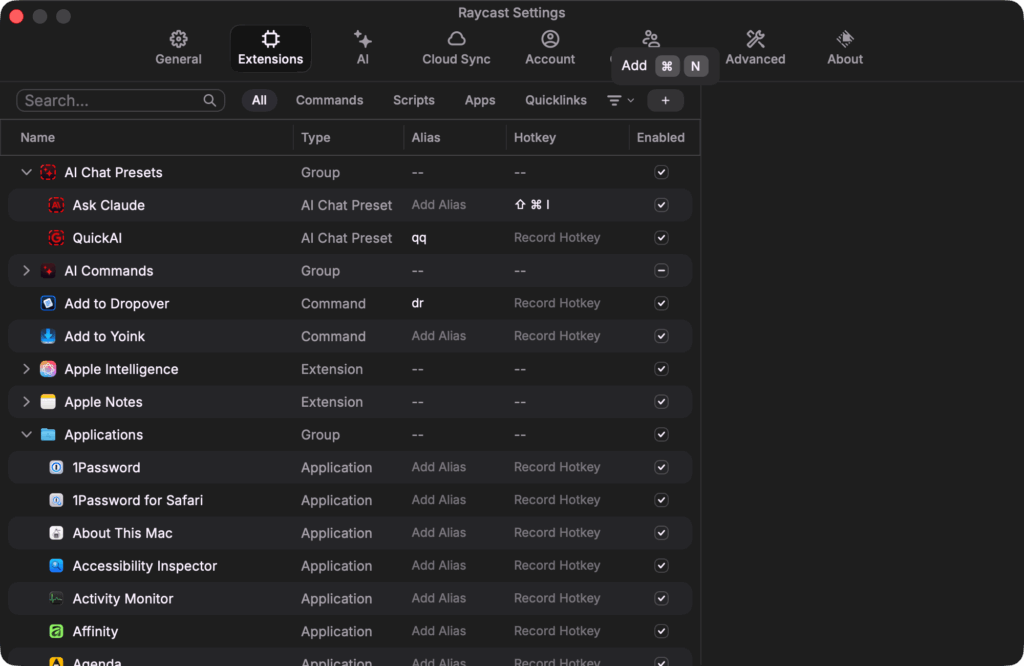This screenshot has height=666, width=1024.
Task: Open Cloud Sync settings
Action: pyautogui.click(x=456, y=40)
